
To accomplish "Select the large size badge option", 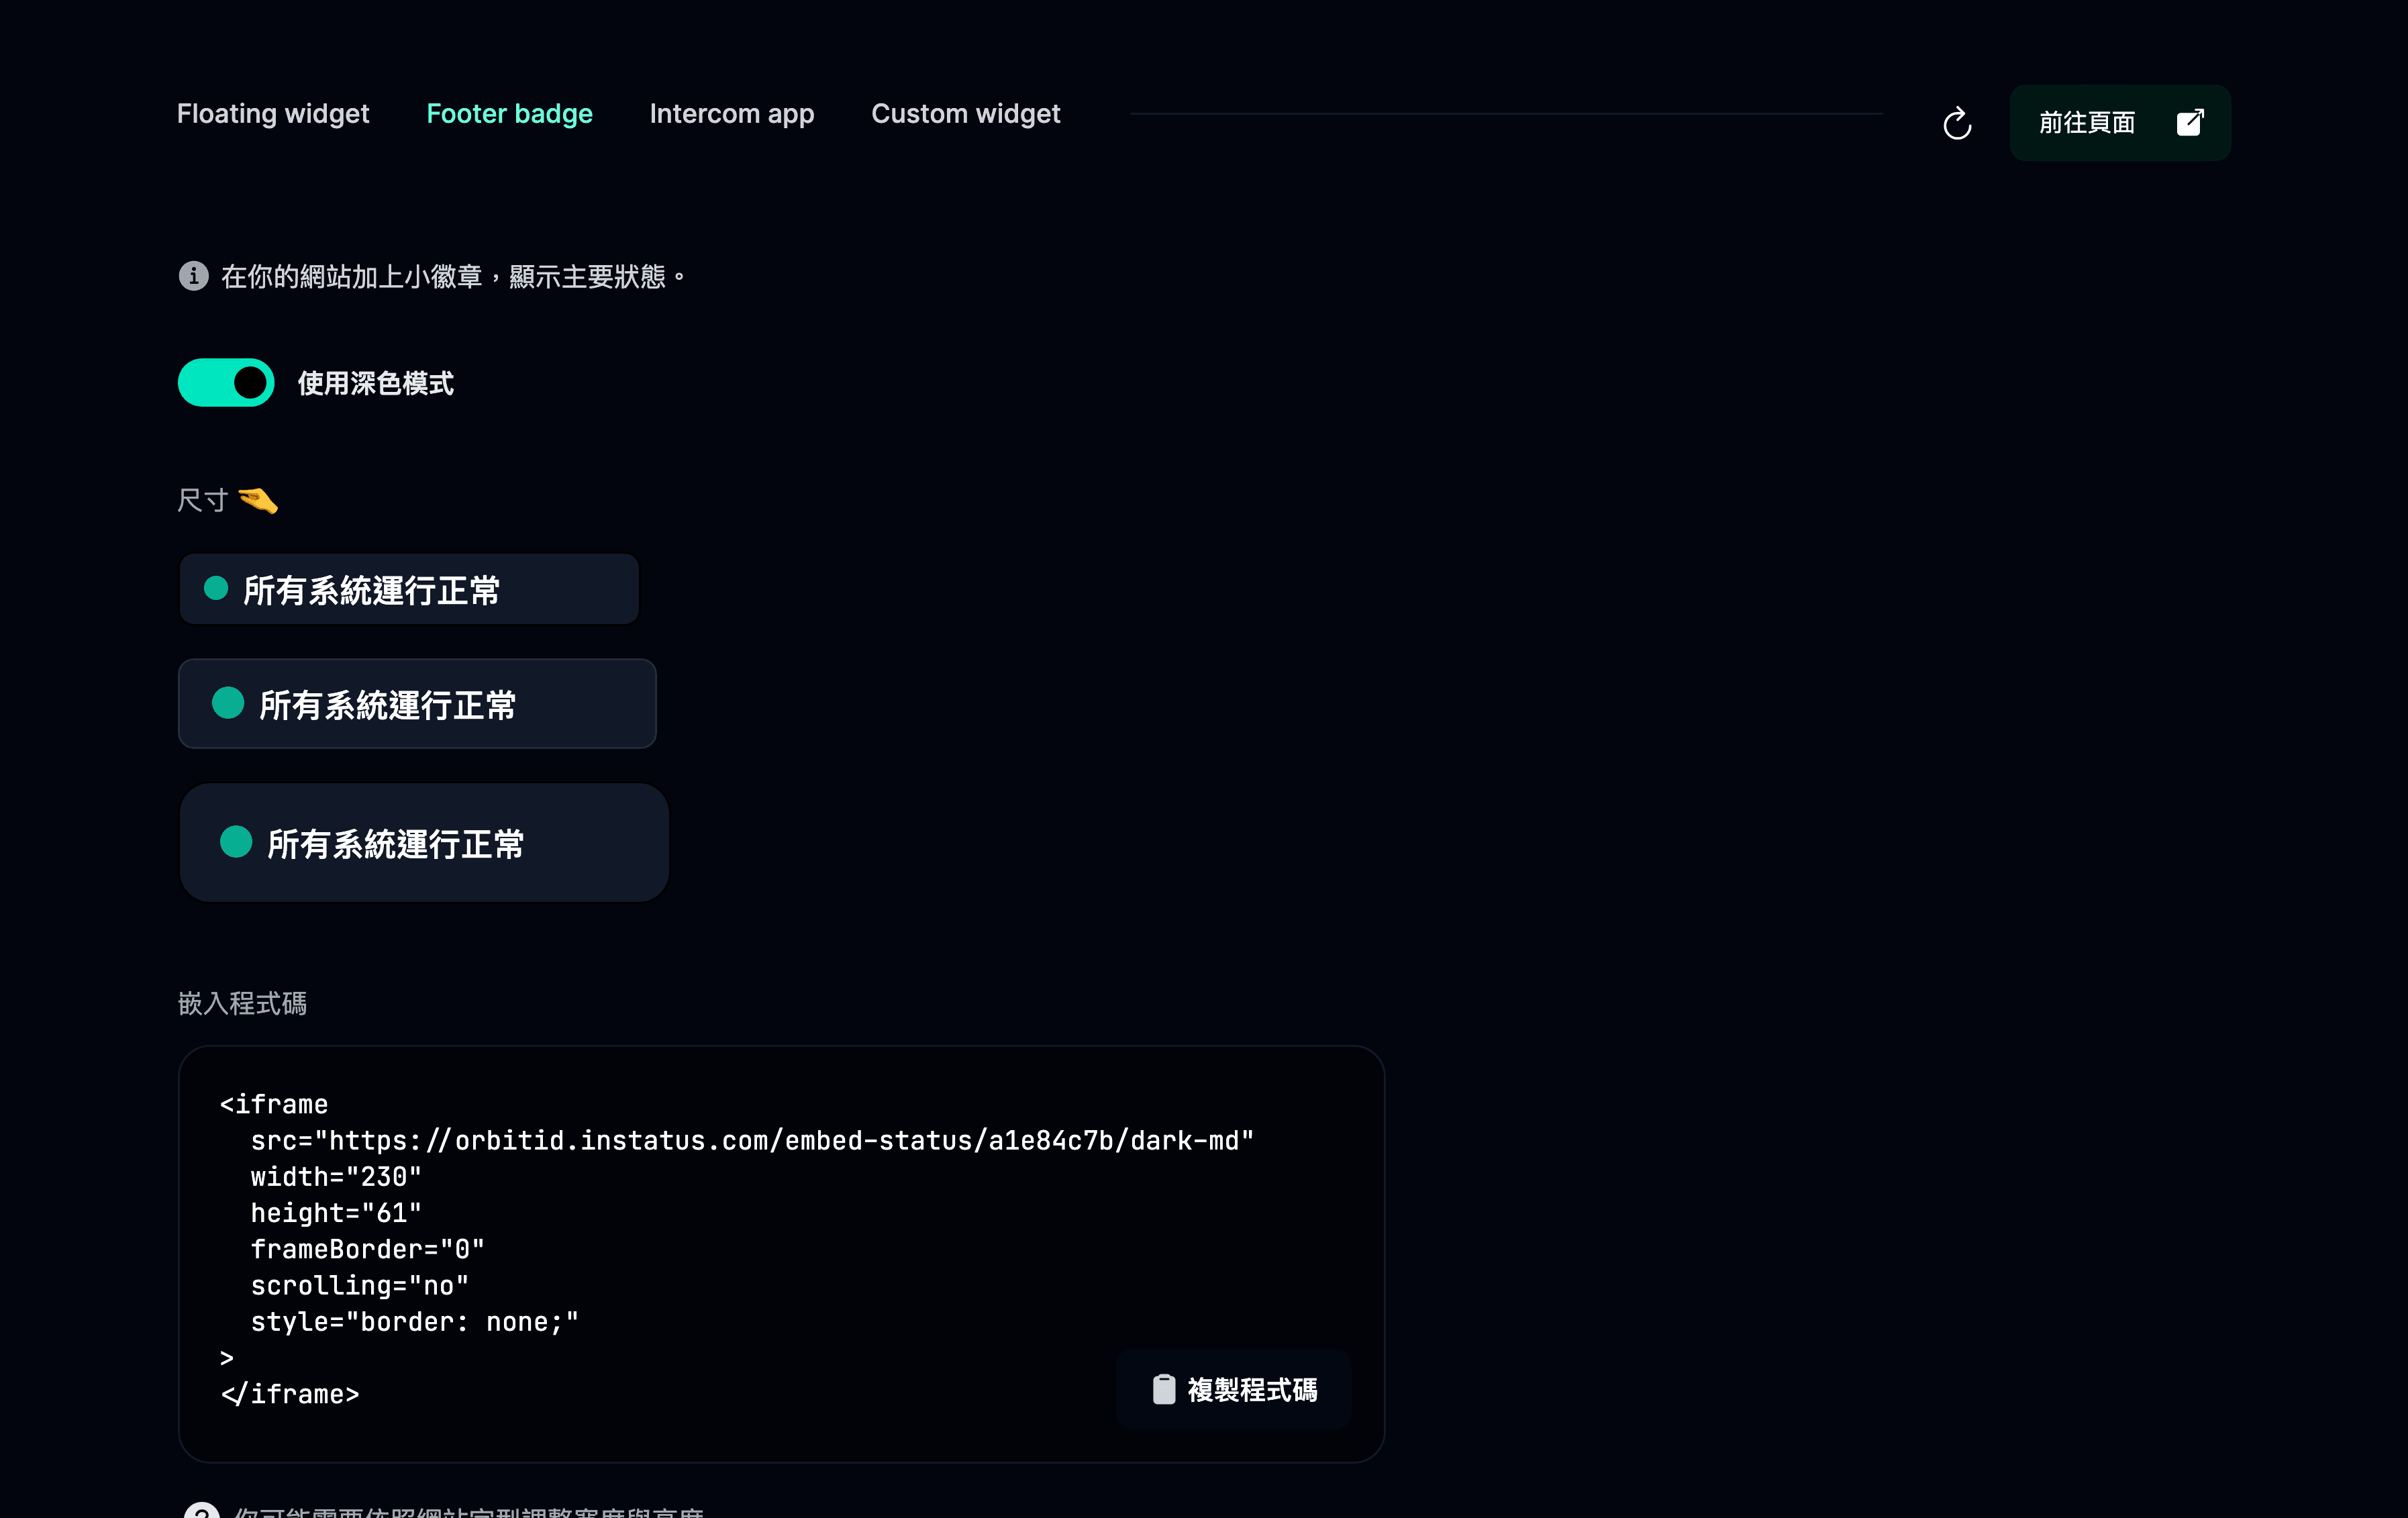I will coord(424,842).
